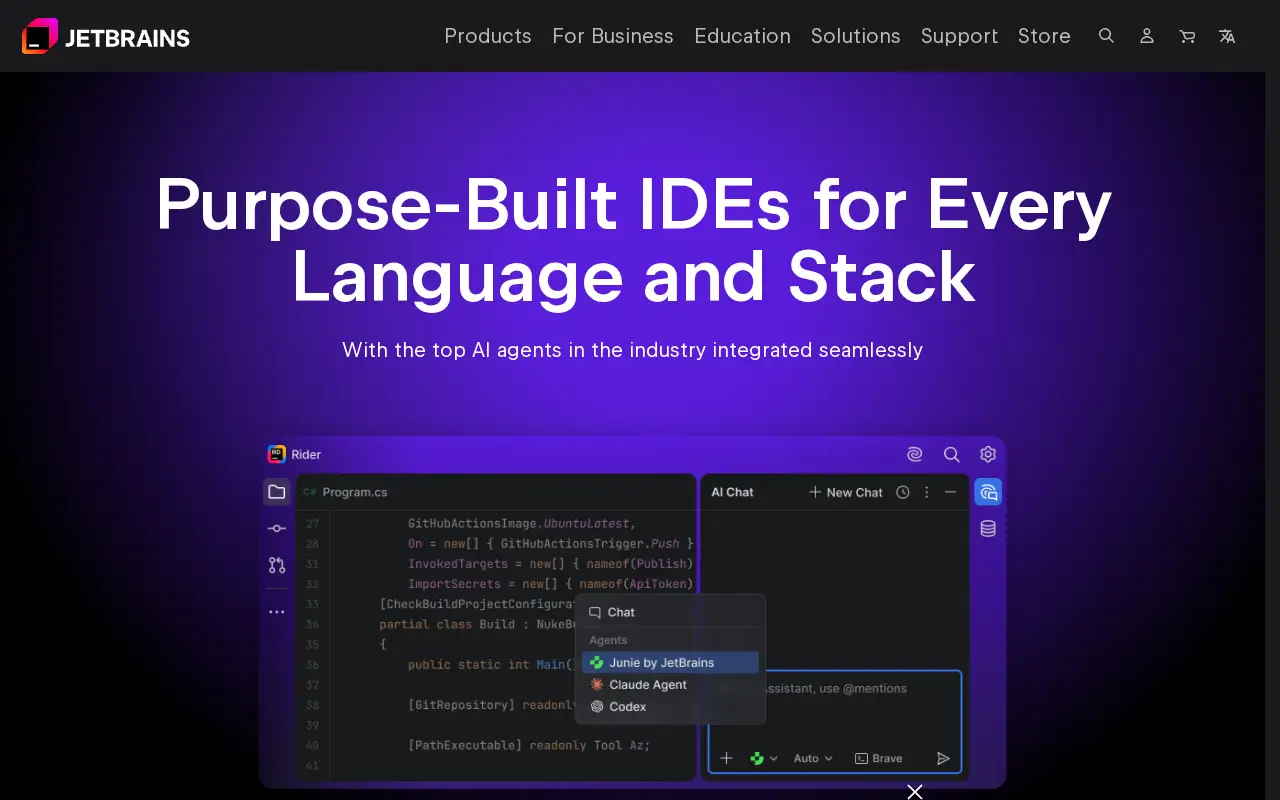Viewport: 1280px width, 800px height.
Task: Open the Support menu
Action: pos(959,36)
